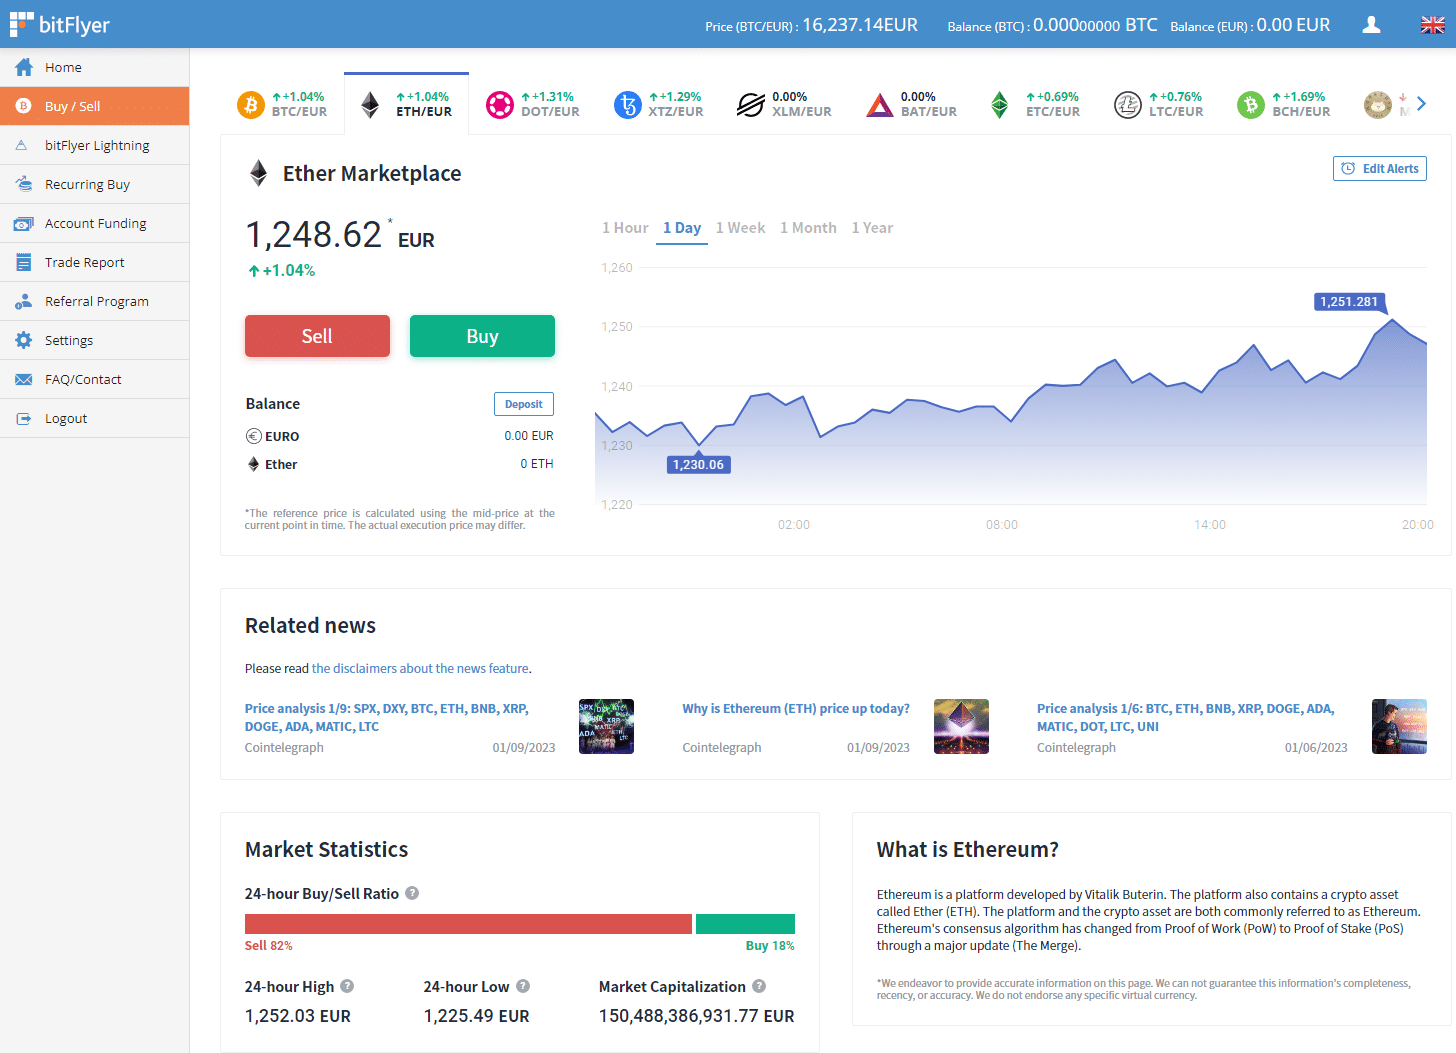1456x1053 pixels.
Task: Change language via UK flag icon
Action: (1432, 25)
